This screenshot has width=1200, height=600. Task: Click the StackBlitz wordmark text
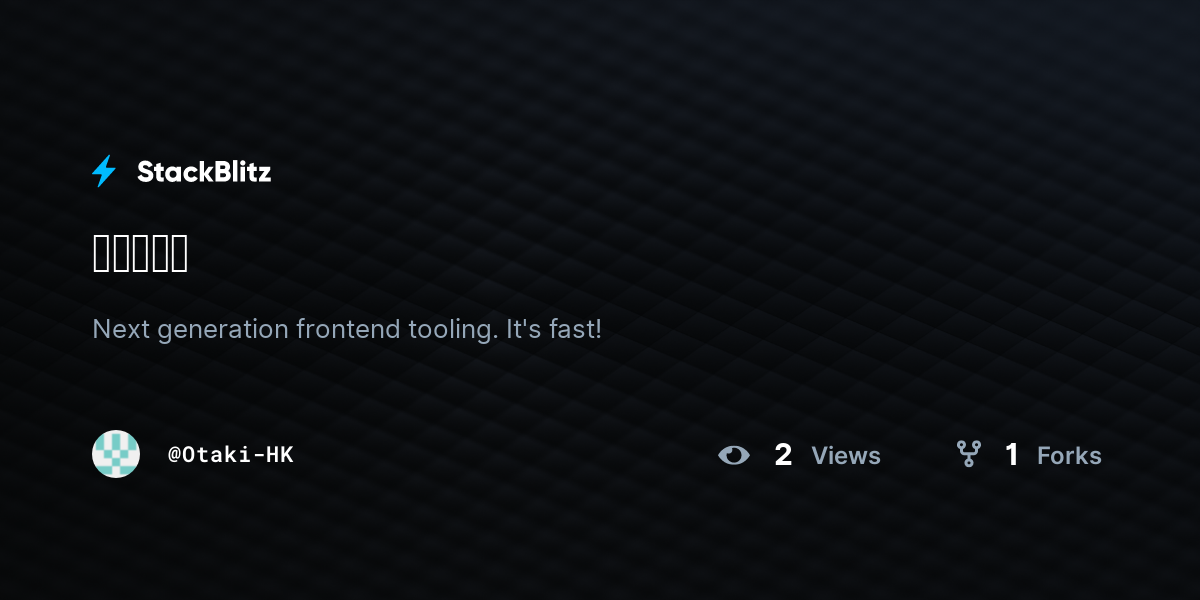coord(204,172)
